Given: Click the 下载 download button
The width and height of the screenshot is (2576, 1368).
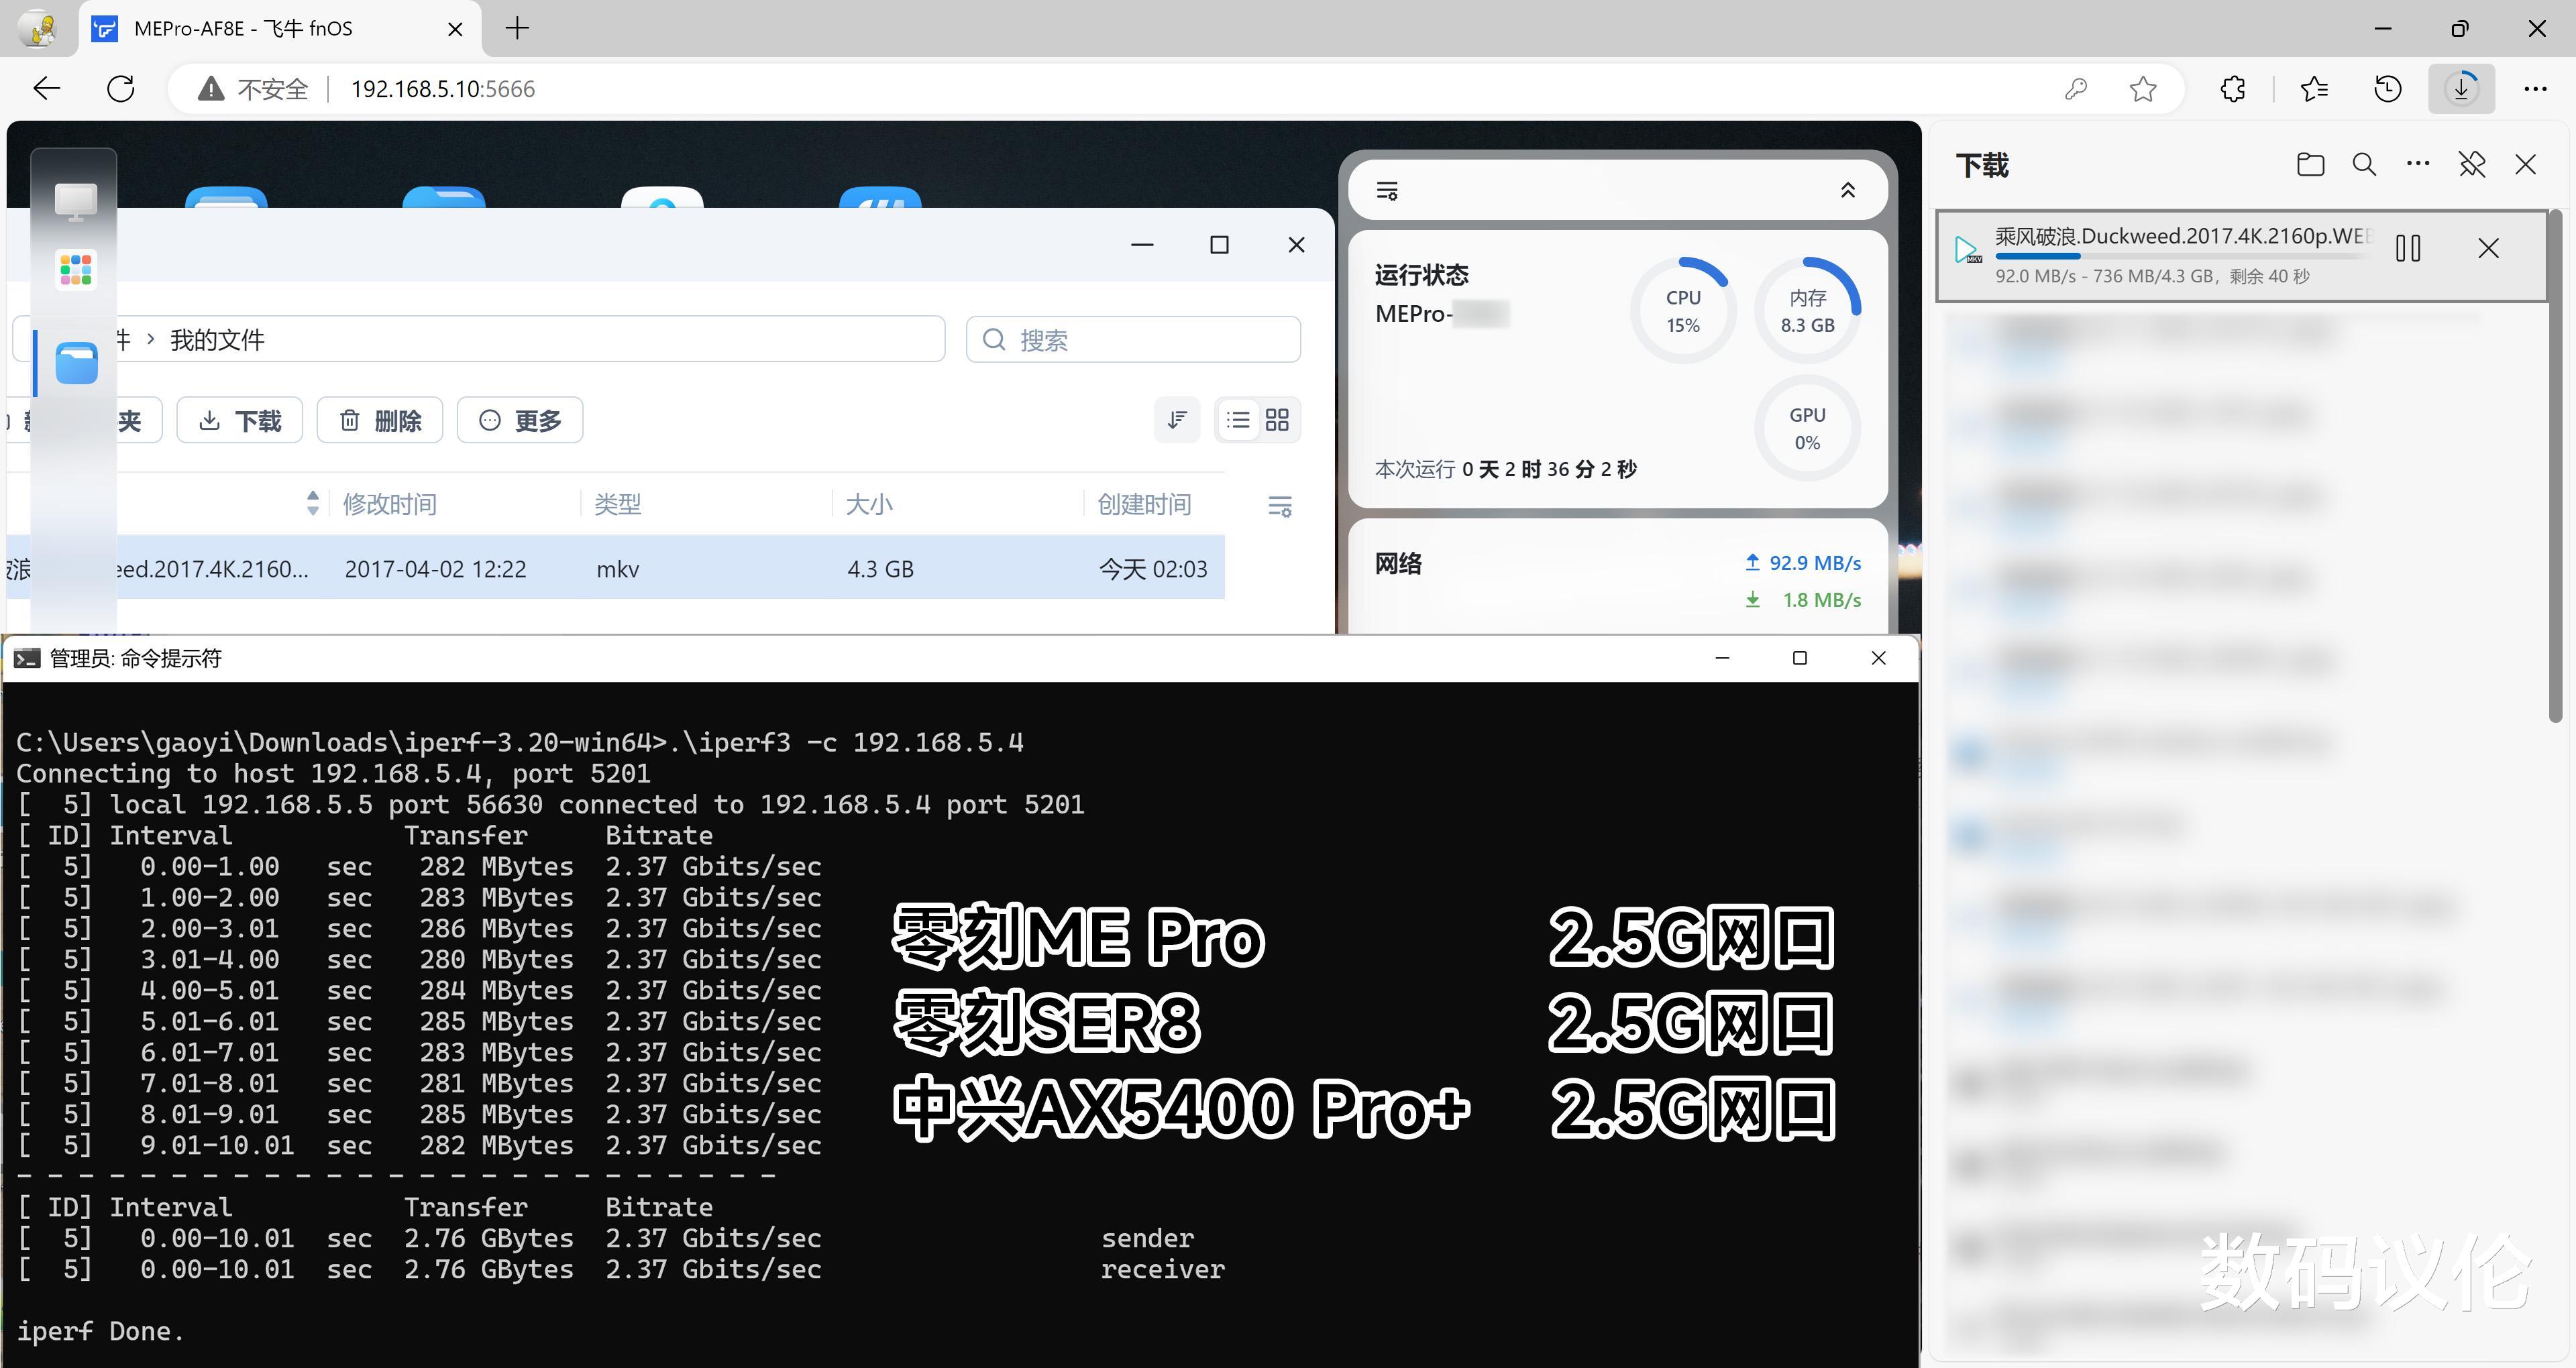Looking at the screenshot, I should [240, 421].
